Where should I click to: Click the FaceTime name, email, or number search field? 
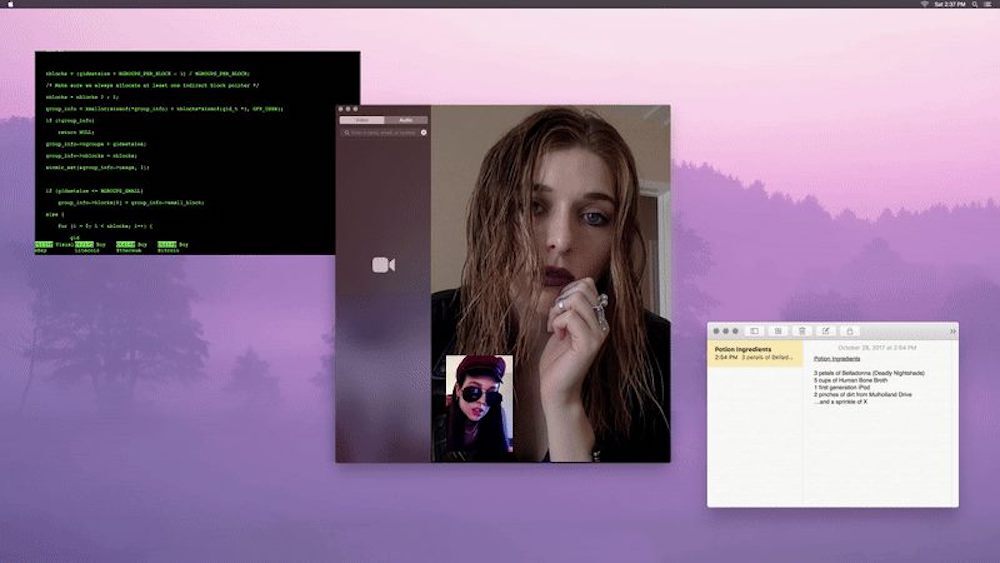point(381,132)
